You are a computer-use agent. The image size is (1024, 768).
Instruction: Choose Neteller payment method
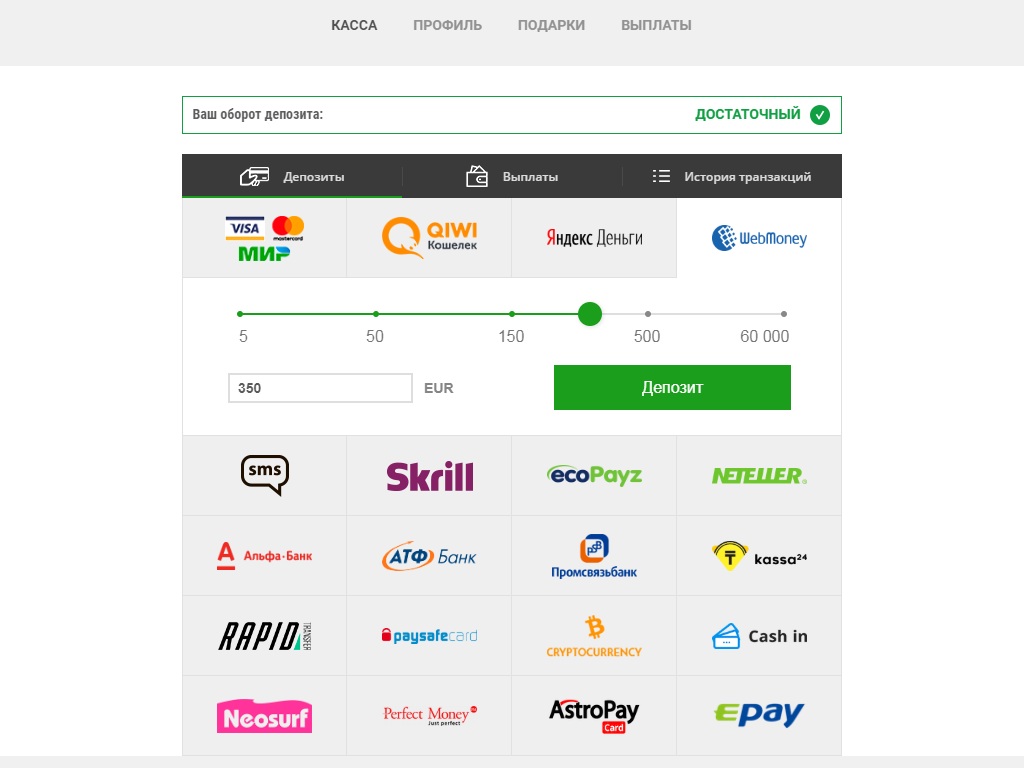click(759, 476)
